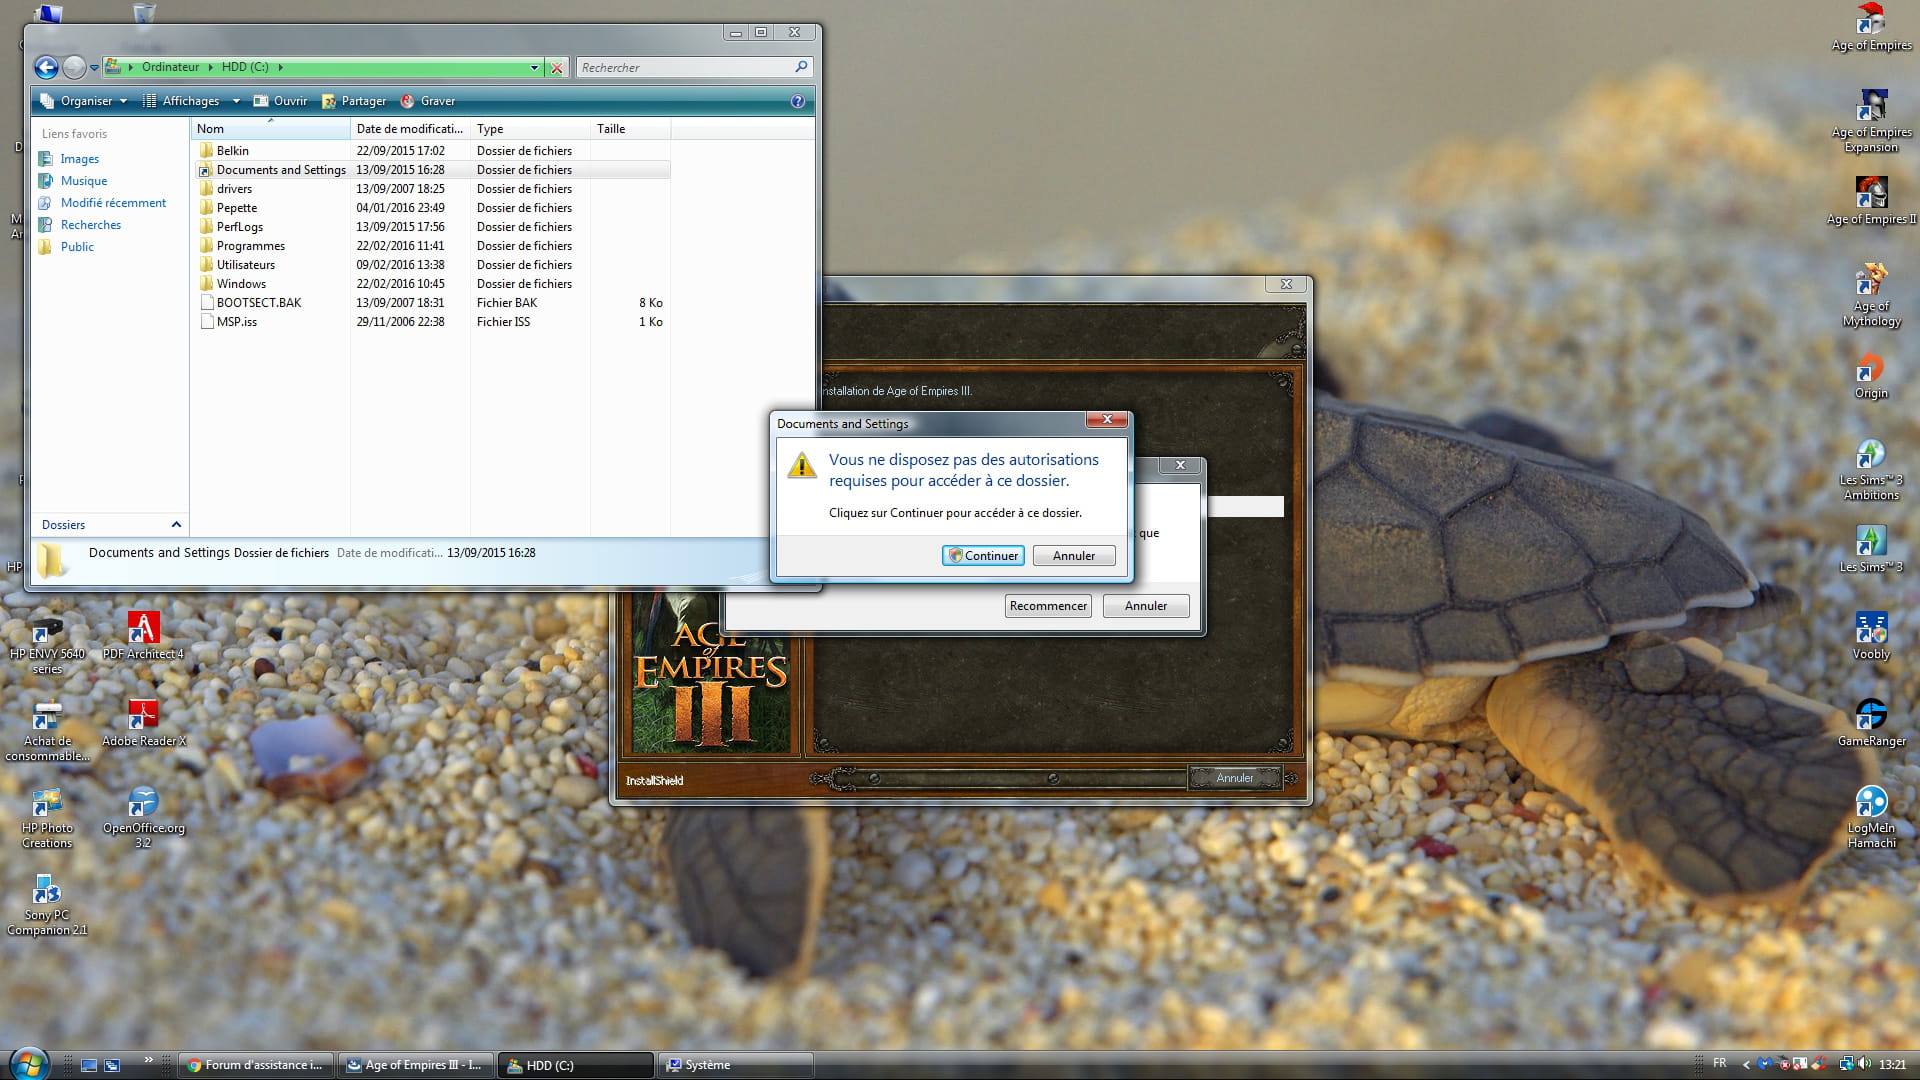Image resolution: width=1920 pixels, height=1080 pixels.
Task: Open the recent pages dropdown next to forward arrow
Action: pos(94,68)
